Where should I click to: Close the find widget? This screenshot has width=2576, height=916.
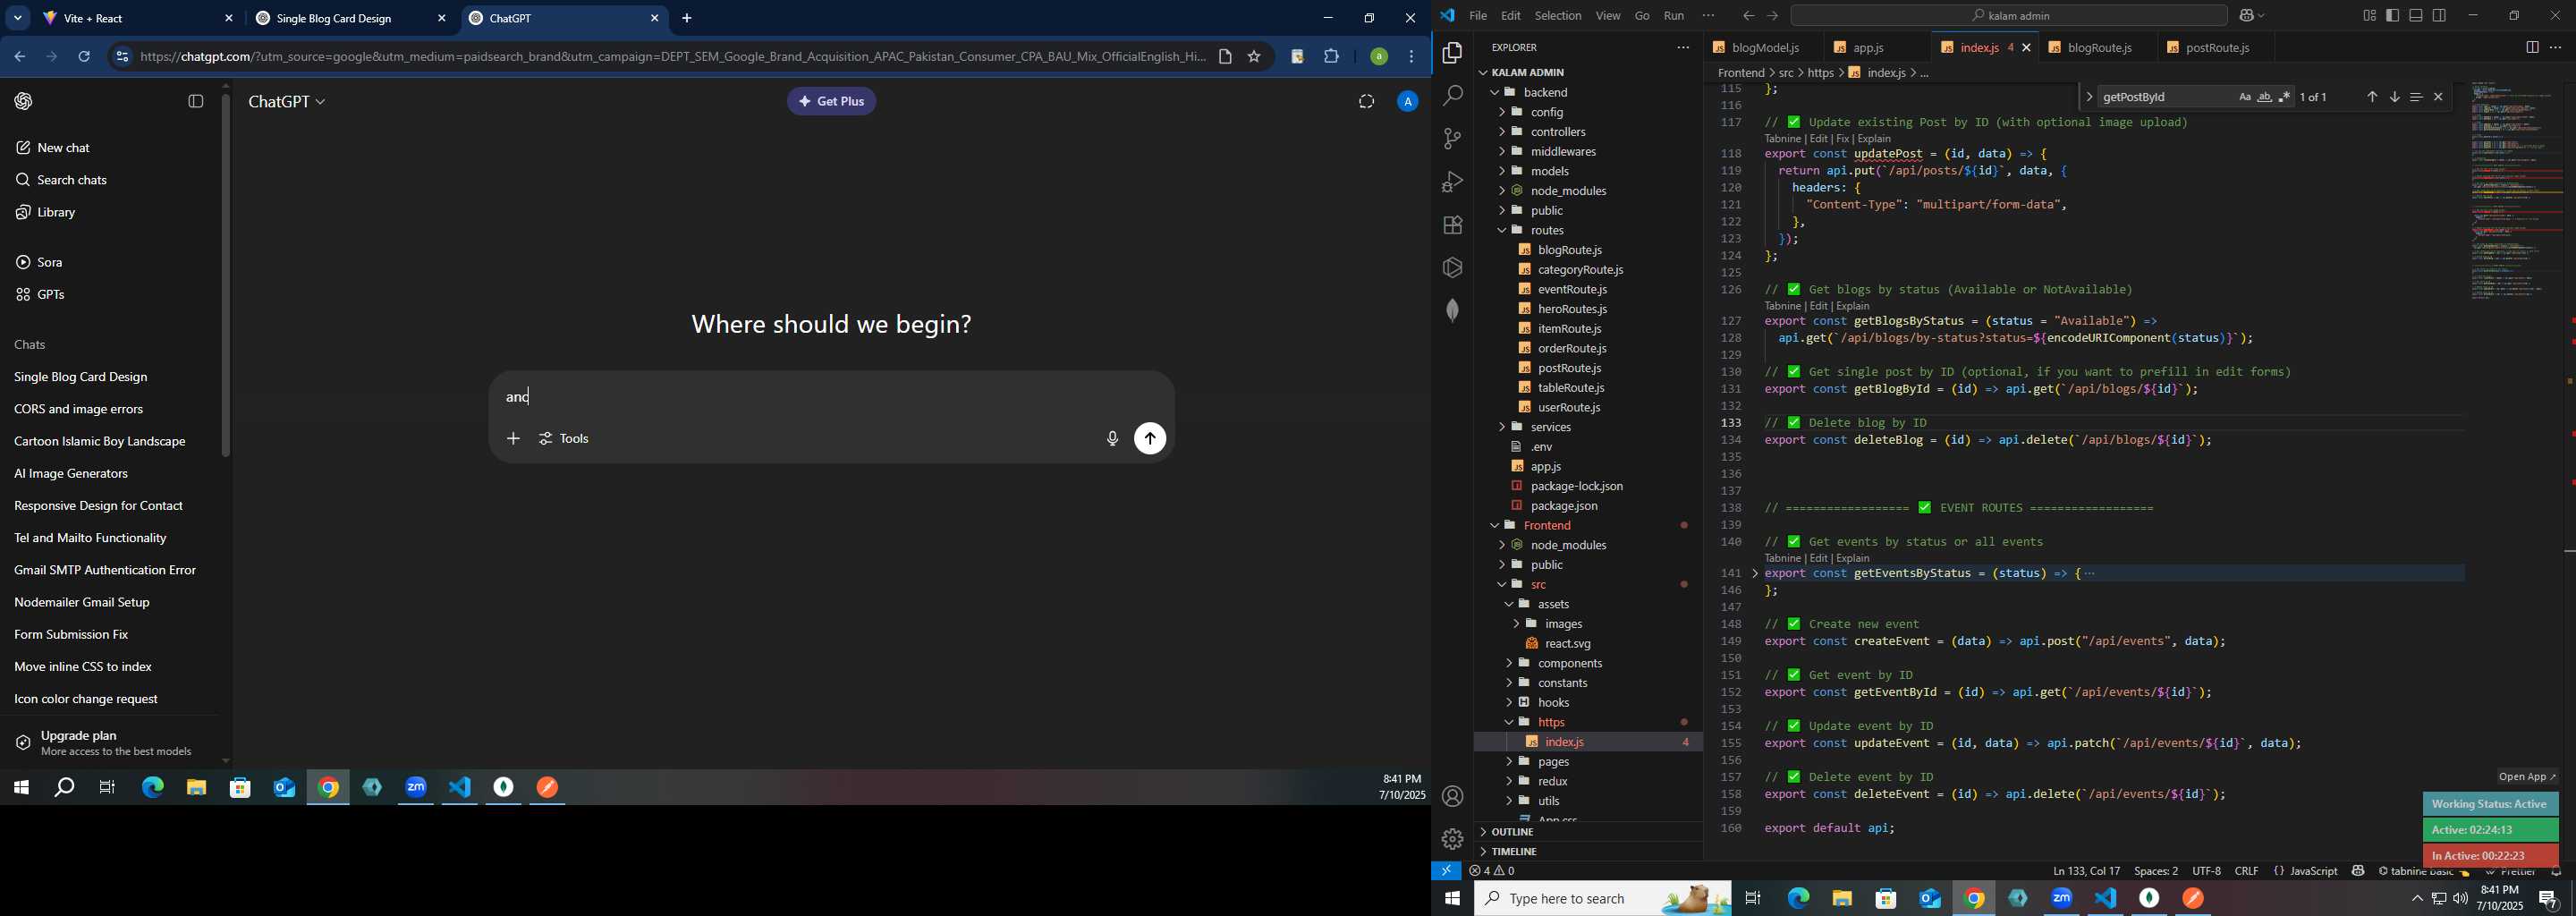click(x=2438, y=97)
